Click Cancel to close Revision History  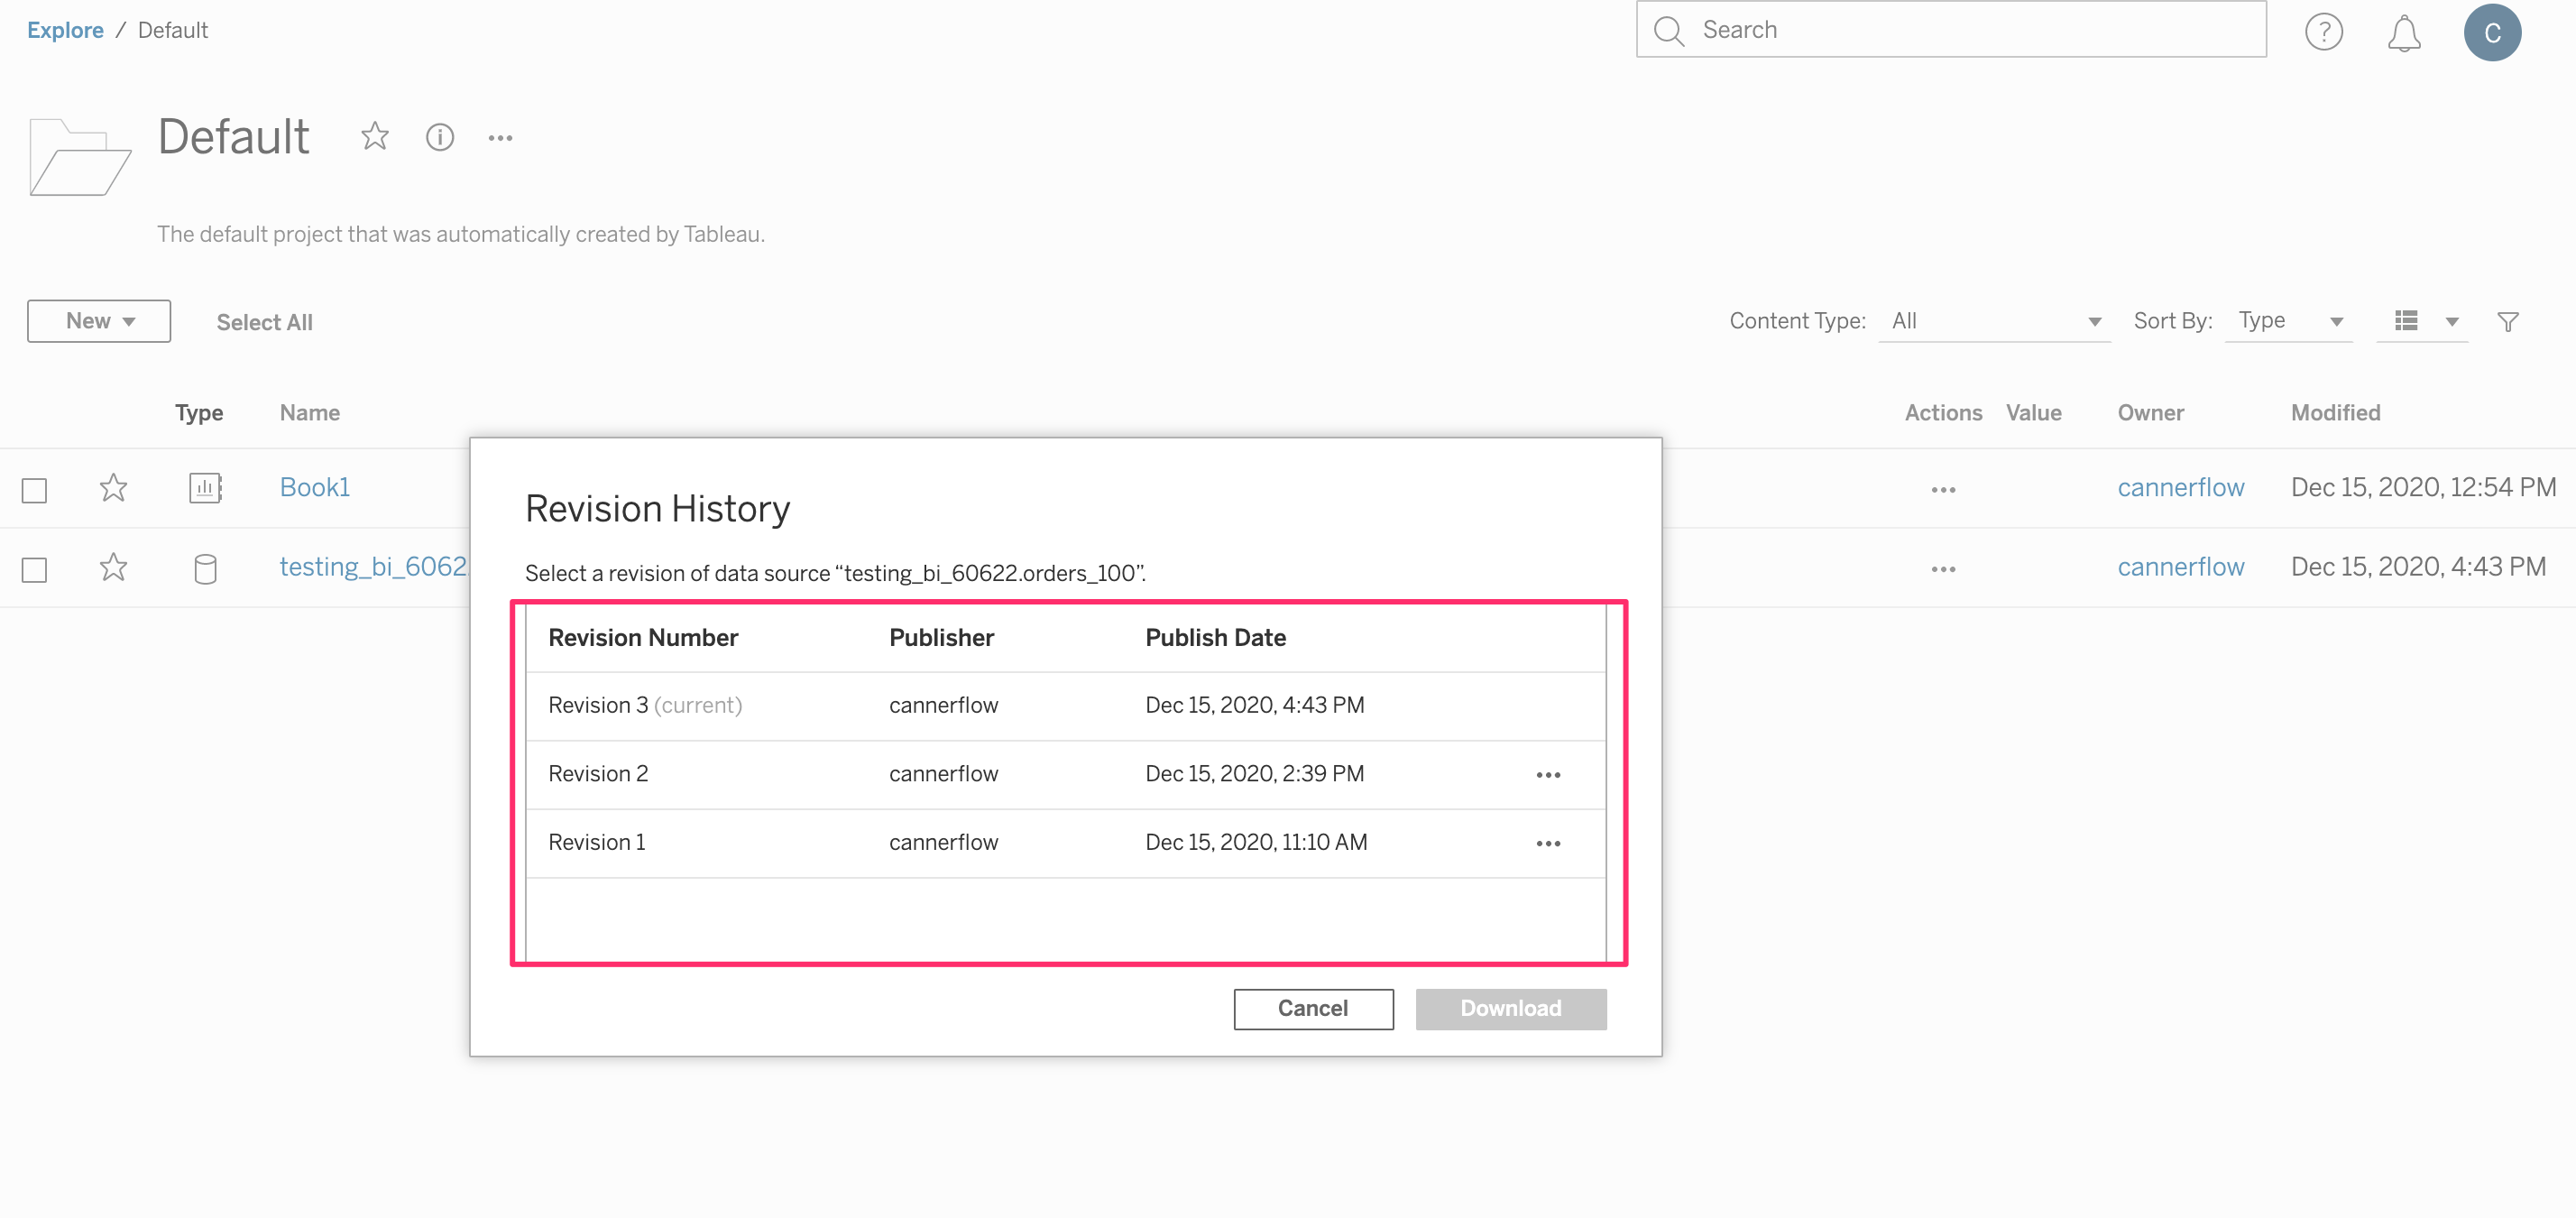point(1312,1008)
